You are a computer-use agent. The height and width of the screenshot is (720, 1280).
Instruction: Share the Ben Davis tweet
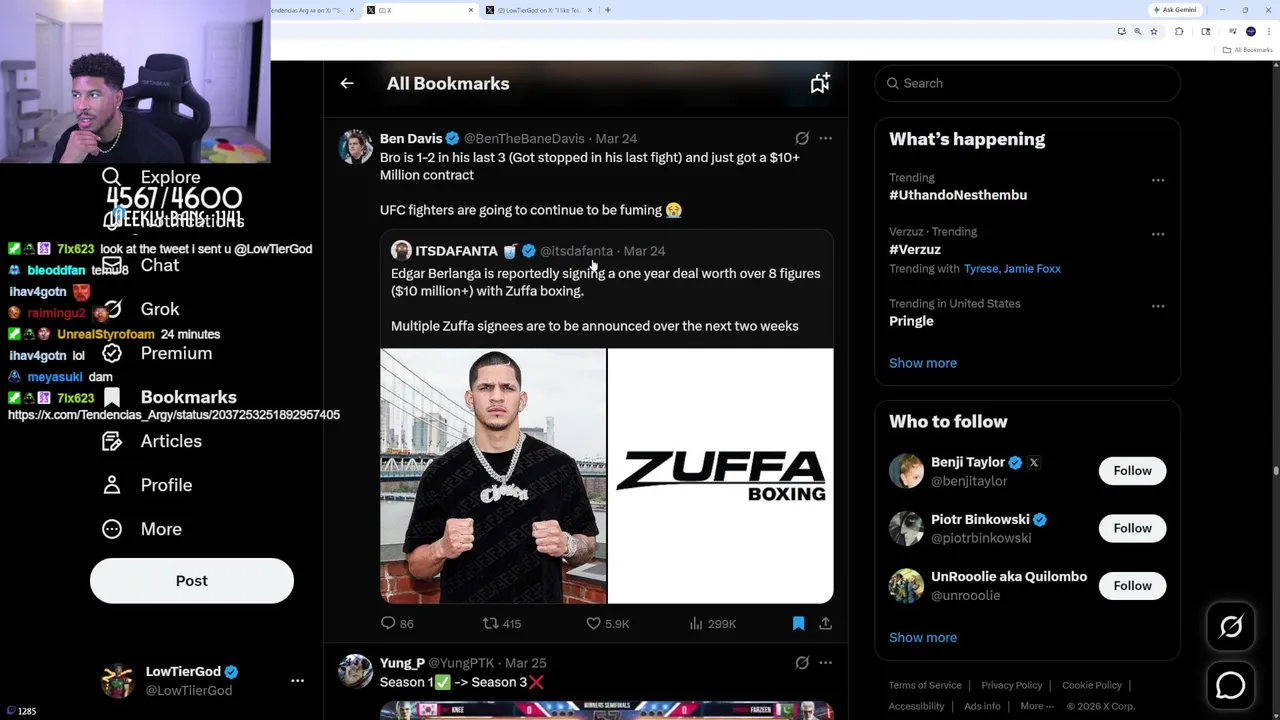point(825,623)
